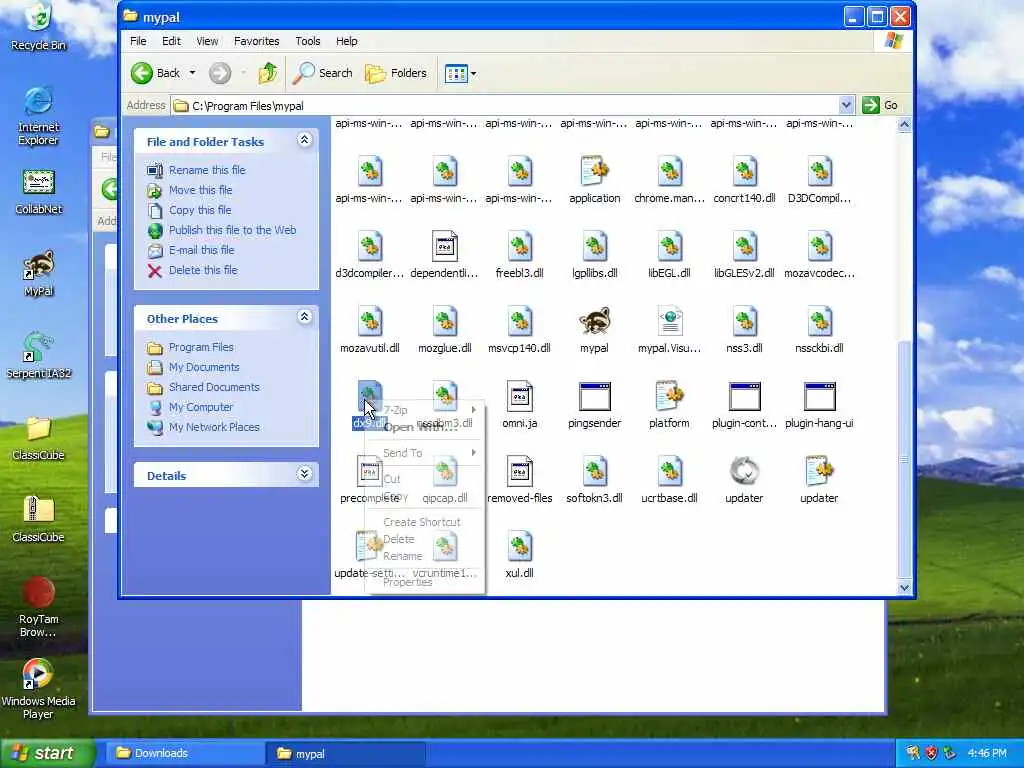Select the mozavcodec file

pyautogui.click(x=819, y=255)
